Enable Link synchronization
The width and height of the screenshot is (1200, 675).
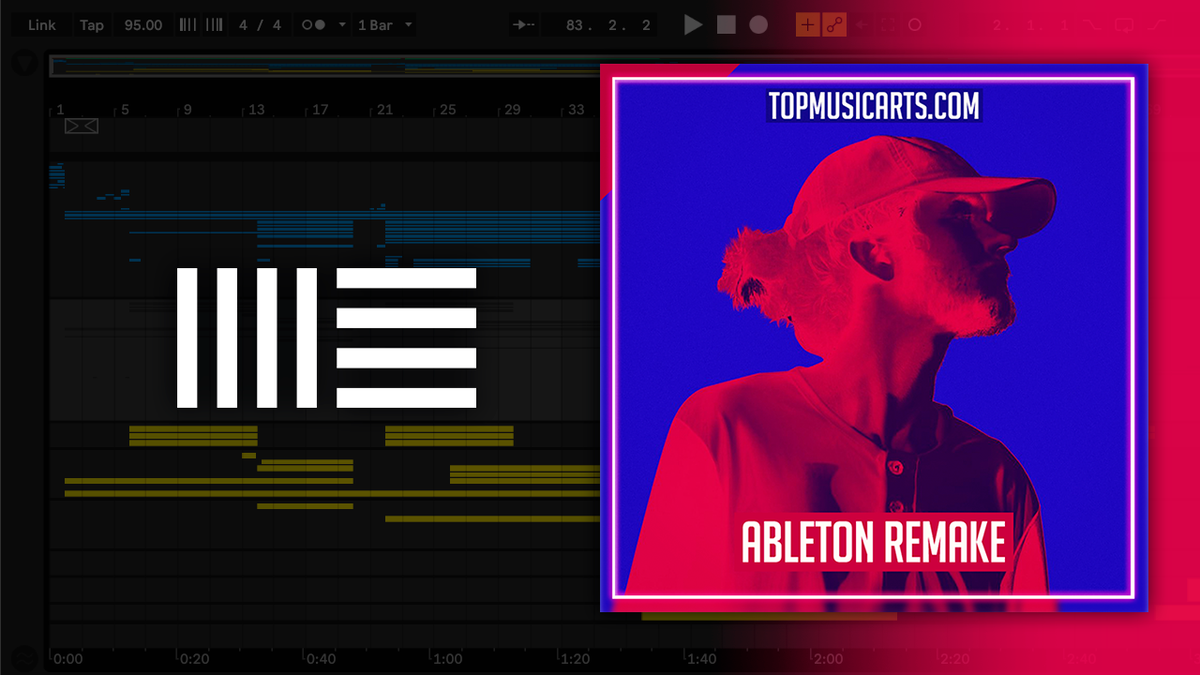tap(41, 24)
